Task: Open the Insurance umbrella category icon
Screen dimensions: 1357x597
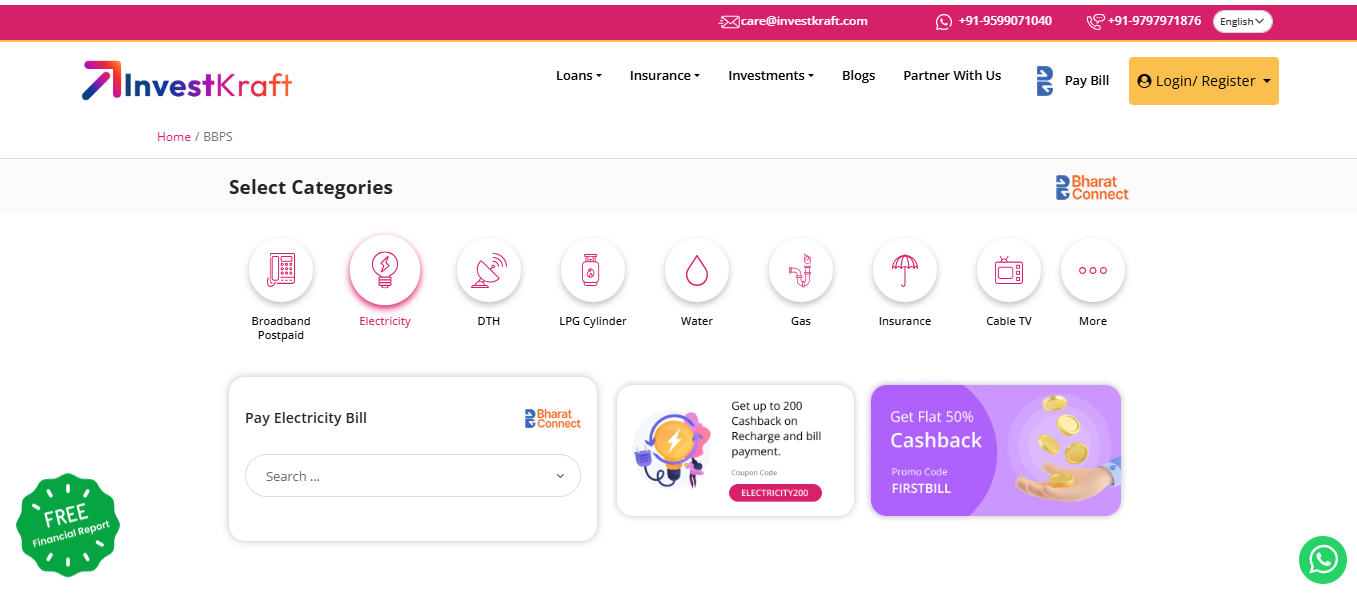Action: click(x=905, y=270)
